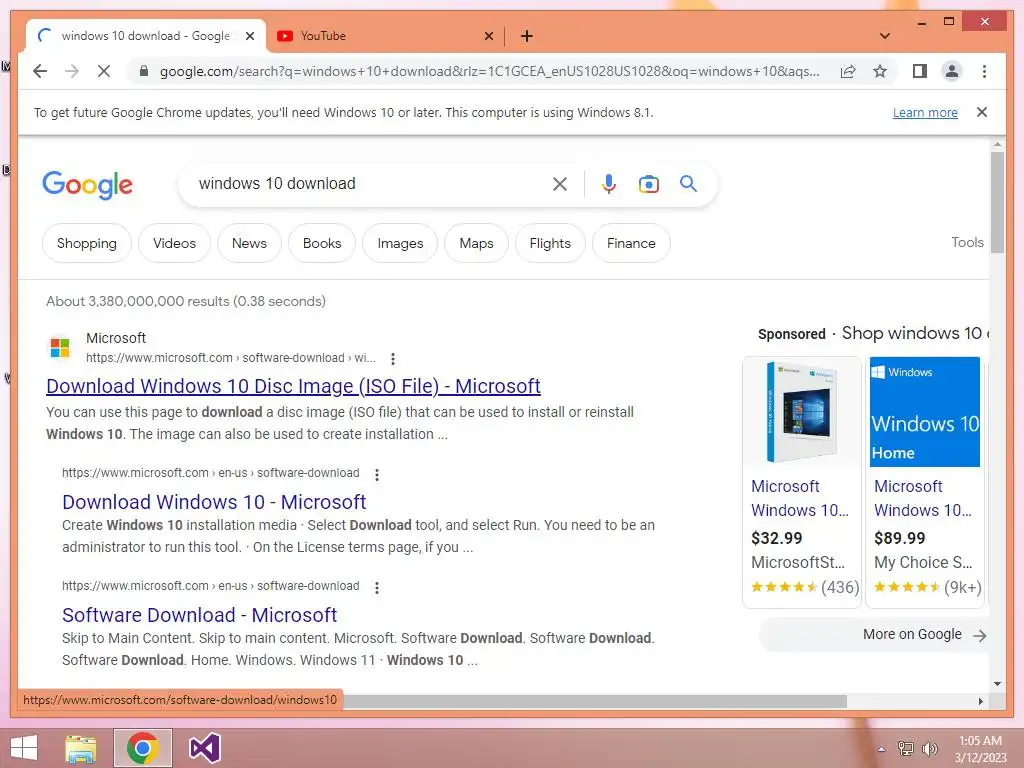Filter results by Maps
The image size is (1024, 768).
click(x=476, y=243)
